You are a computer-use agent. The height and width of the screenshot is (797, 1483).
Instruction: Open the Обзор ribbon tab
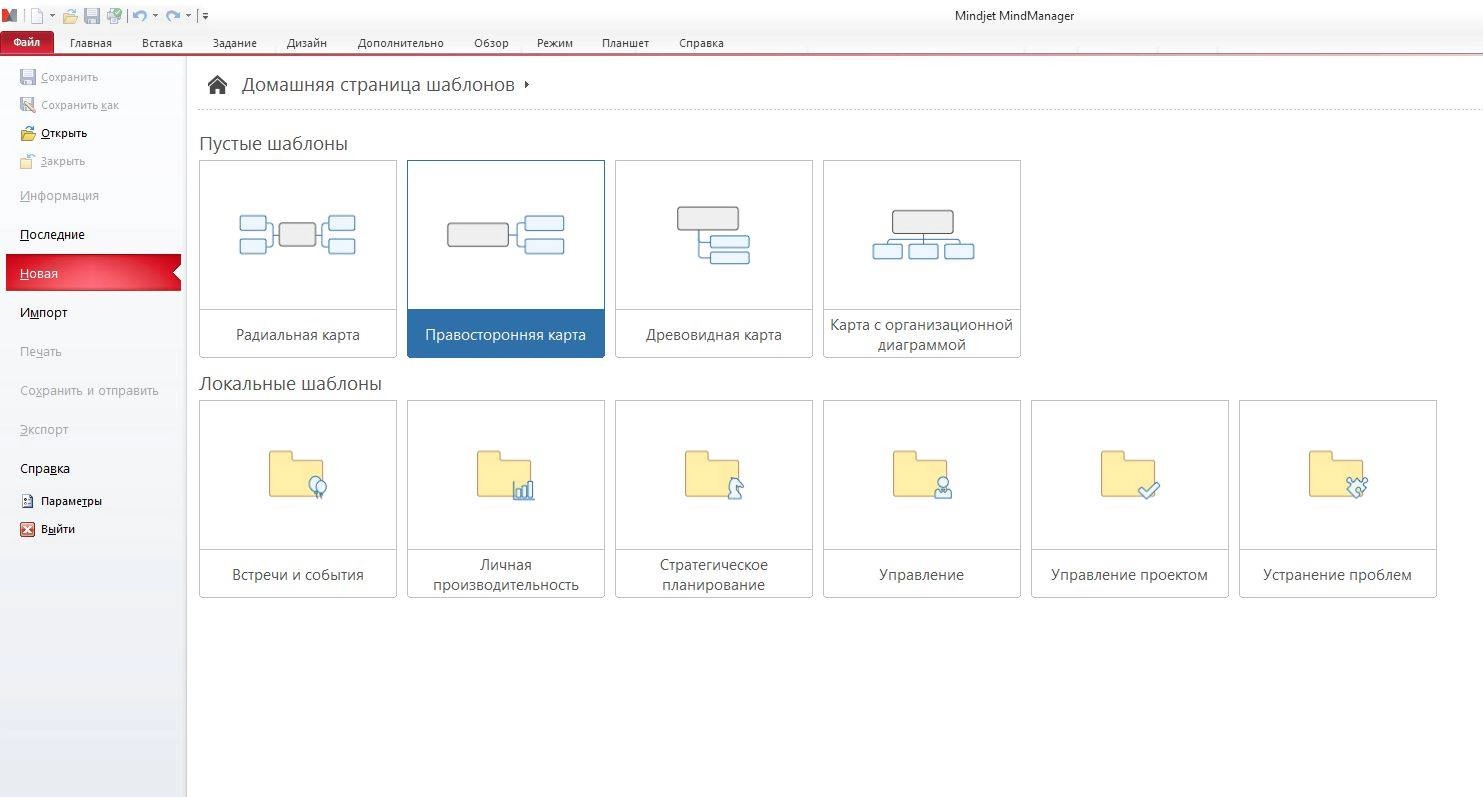pyautogui.click(x=491, y=43)
